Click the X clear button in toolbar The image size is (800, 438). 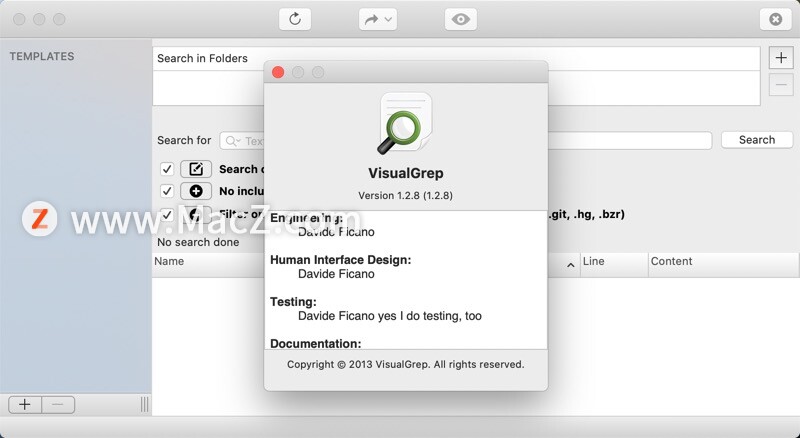coord(776,19)
